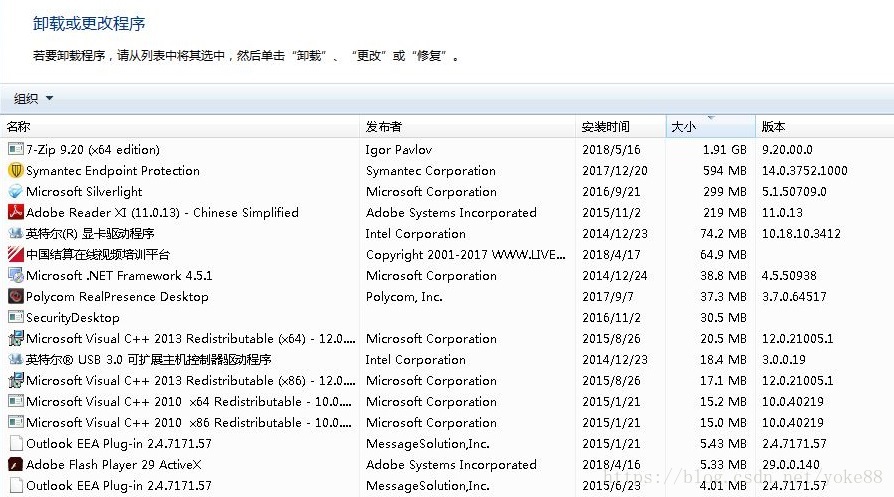The image size is (894, 497).
Task: Select Visual C++ 2010 x86 Redistributable name
Action: point(189,422)
